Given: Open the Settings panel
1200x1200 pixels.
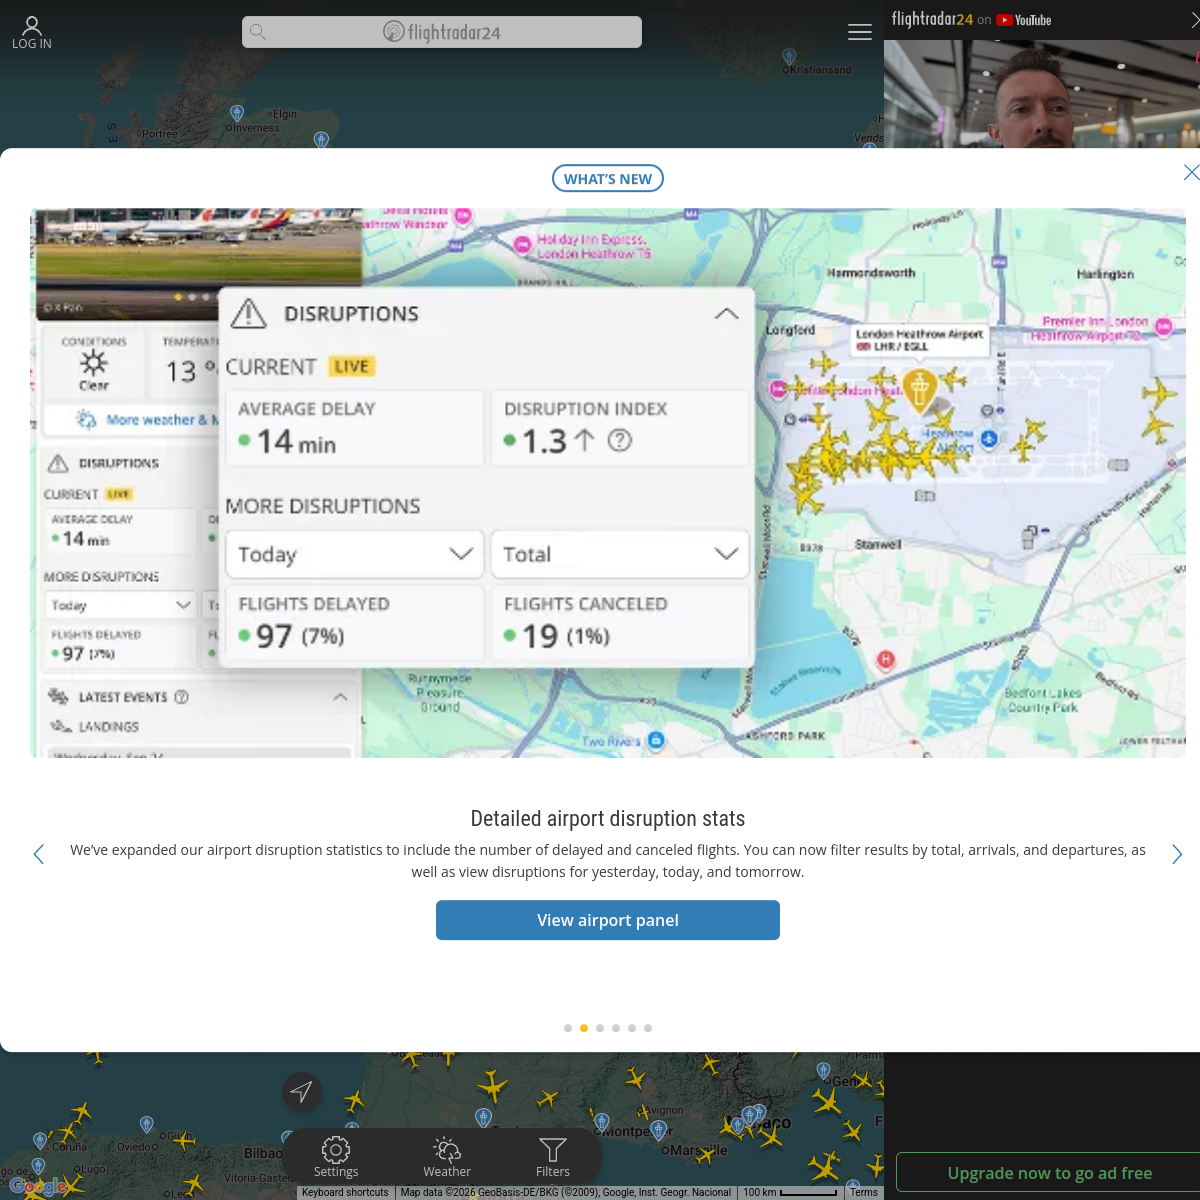Looking at the screenshot, I should (336, 1157).
